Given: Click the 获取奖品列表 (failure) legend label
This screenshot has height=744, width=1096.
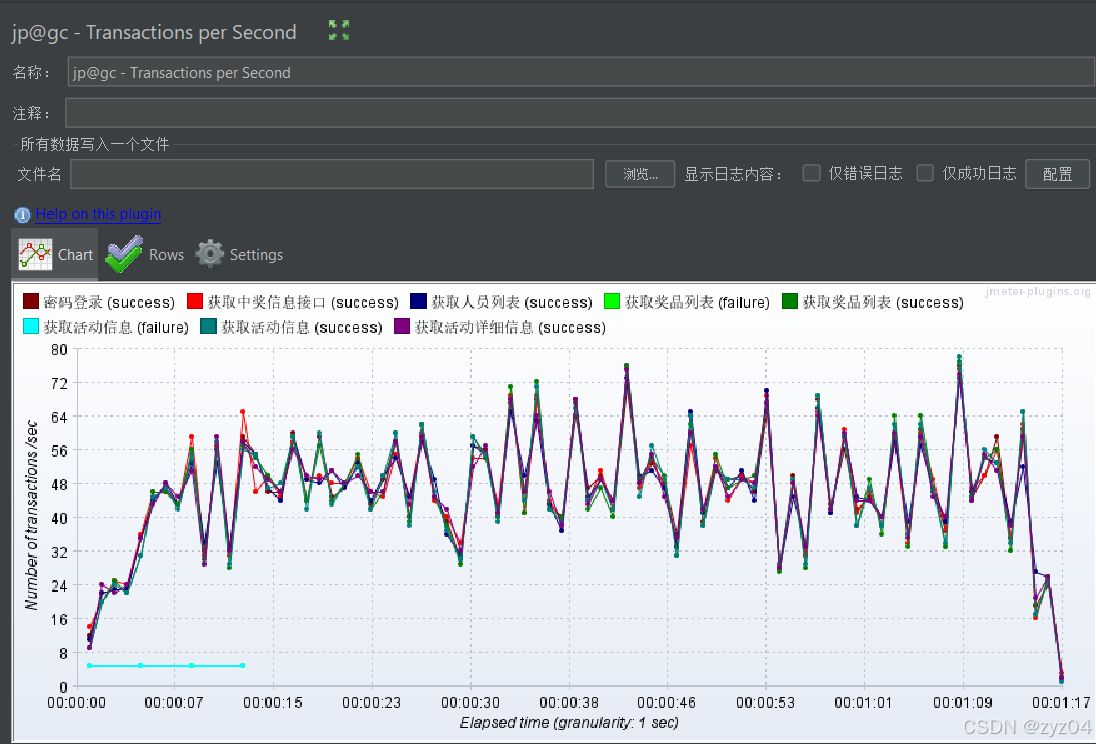Looking at the screenshot, I should tap(698, 302).
